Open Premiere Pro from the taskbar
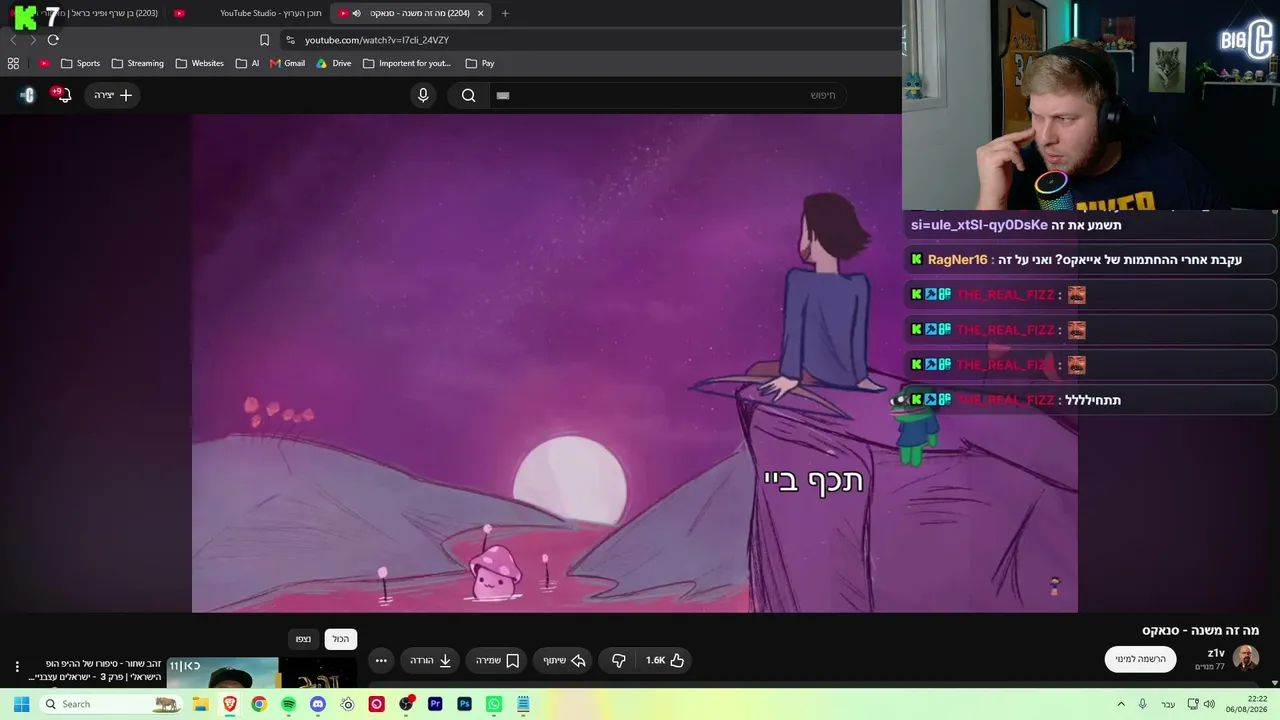Viewport: 1280px width, 720px height. 435,704
